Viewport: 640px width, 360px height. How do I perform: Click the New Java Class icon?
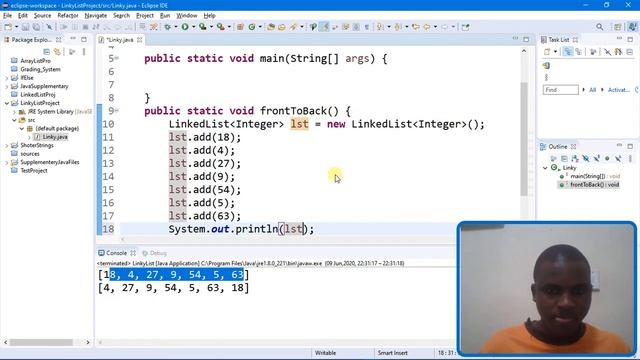tap(252, 27)
